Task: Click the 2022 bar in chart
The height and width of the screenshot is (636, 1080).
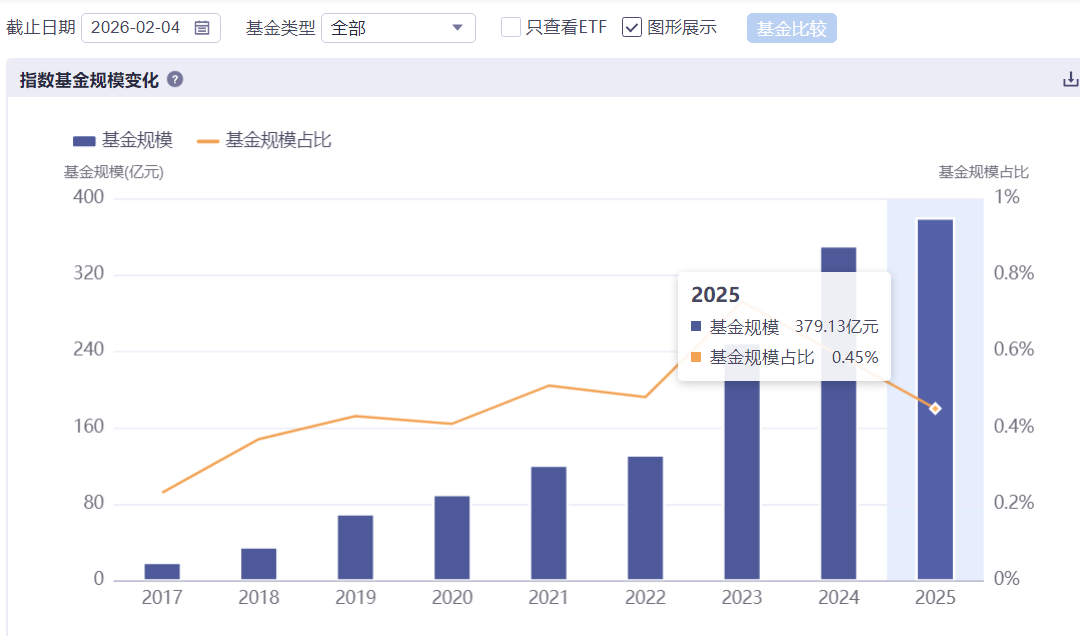Action: point(645,518)
